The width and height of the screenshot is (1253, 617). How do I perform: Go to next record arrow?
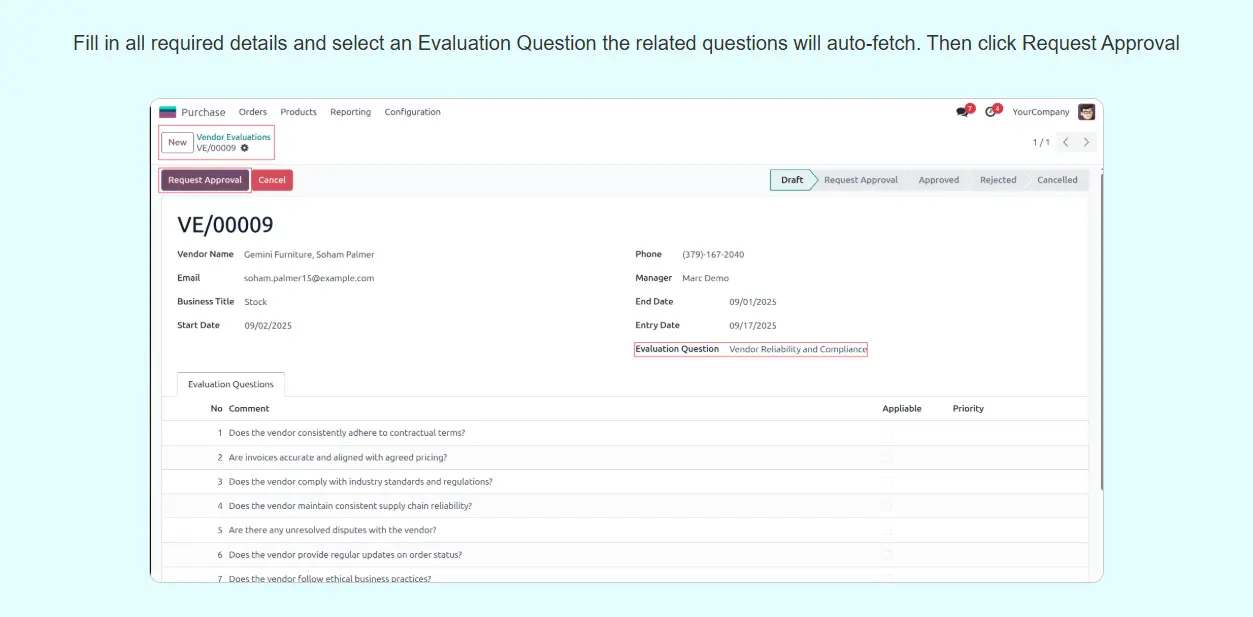pyautogui.click(x=1087, y=143)
